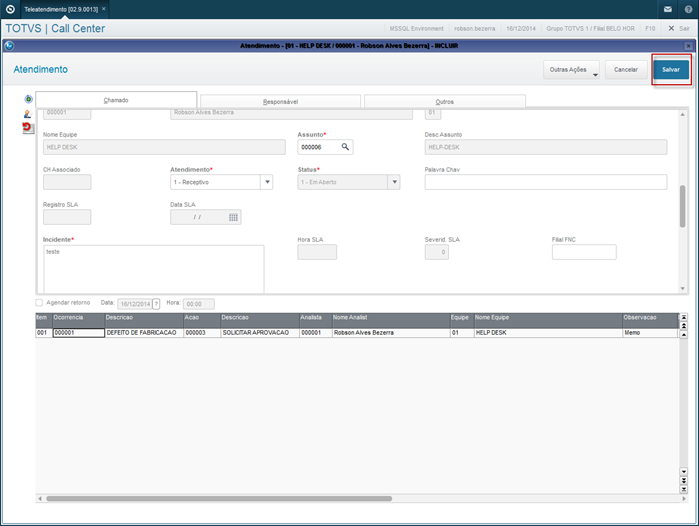Click the form's scroll up arrow
Image resolution: width=699 pixels, height=526 pixels.
(682, 115)
